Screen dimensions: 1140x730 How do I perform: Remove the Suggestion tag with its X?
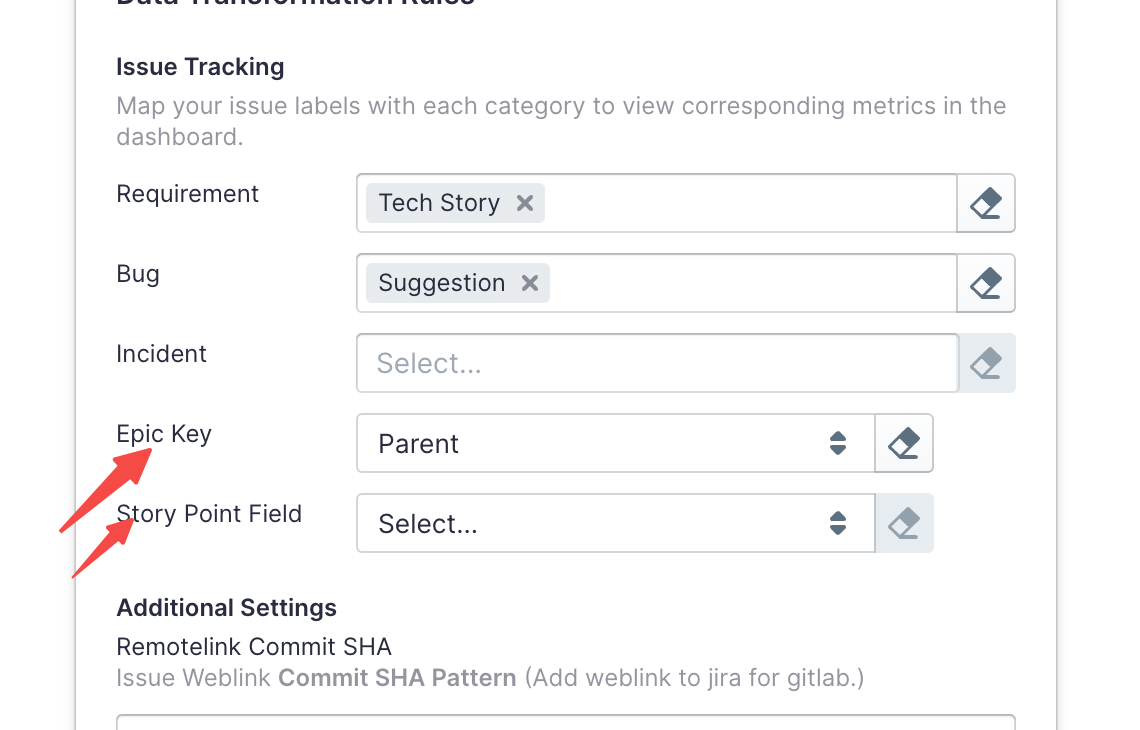(530, 283)
